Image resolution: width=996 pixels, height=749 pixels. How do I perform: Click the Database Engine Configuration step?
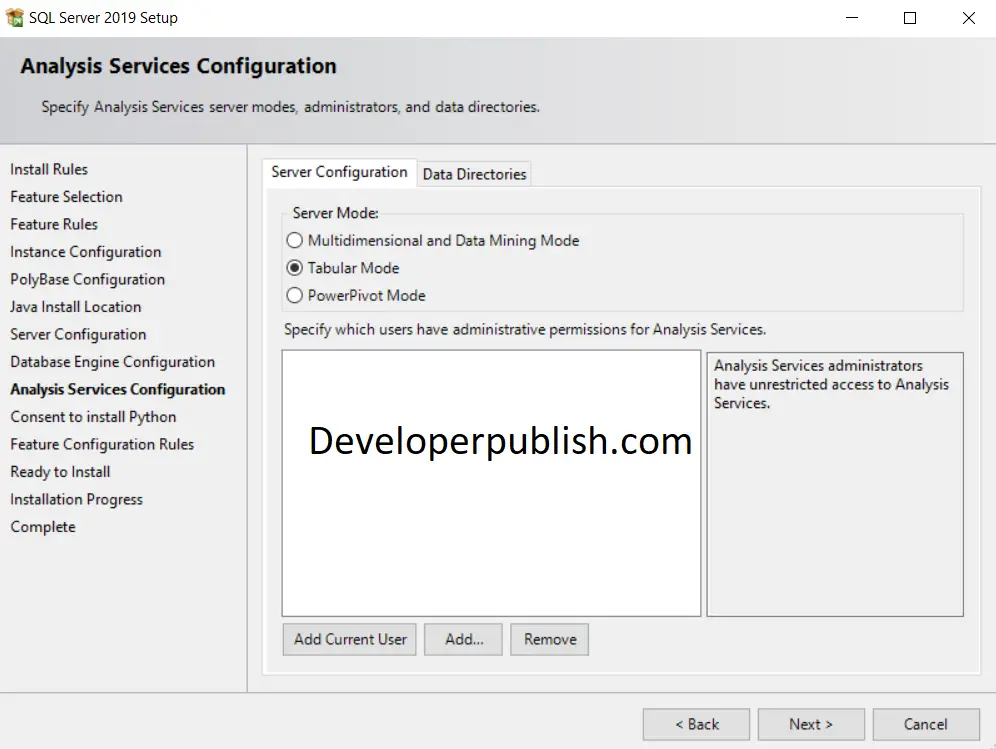click(x=112, y=362)
